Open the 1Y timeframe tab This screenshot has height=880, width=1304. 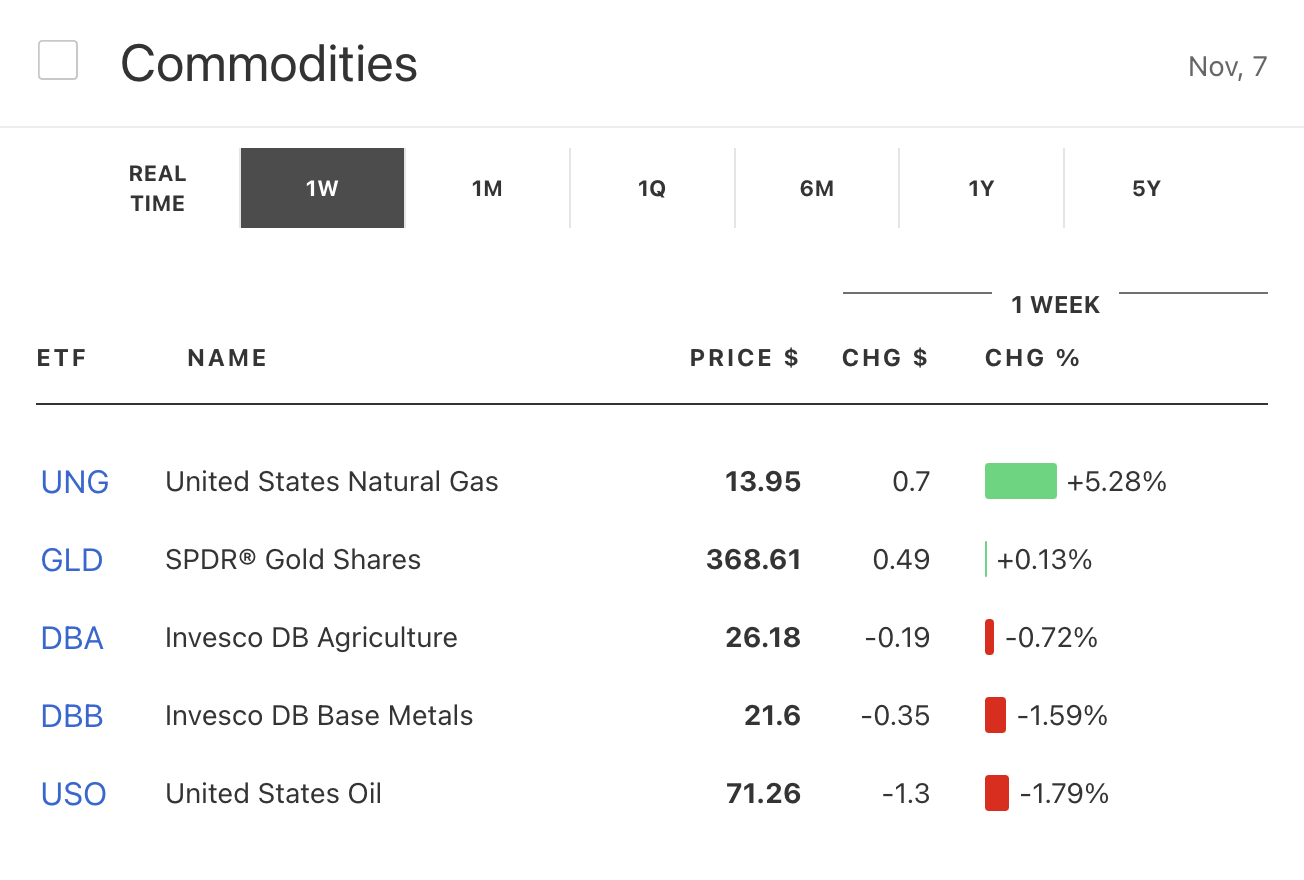pos(981,189)
